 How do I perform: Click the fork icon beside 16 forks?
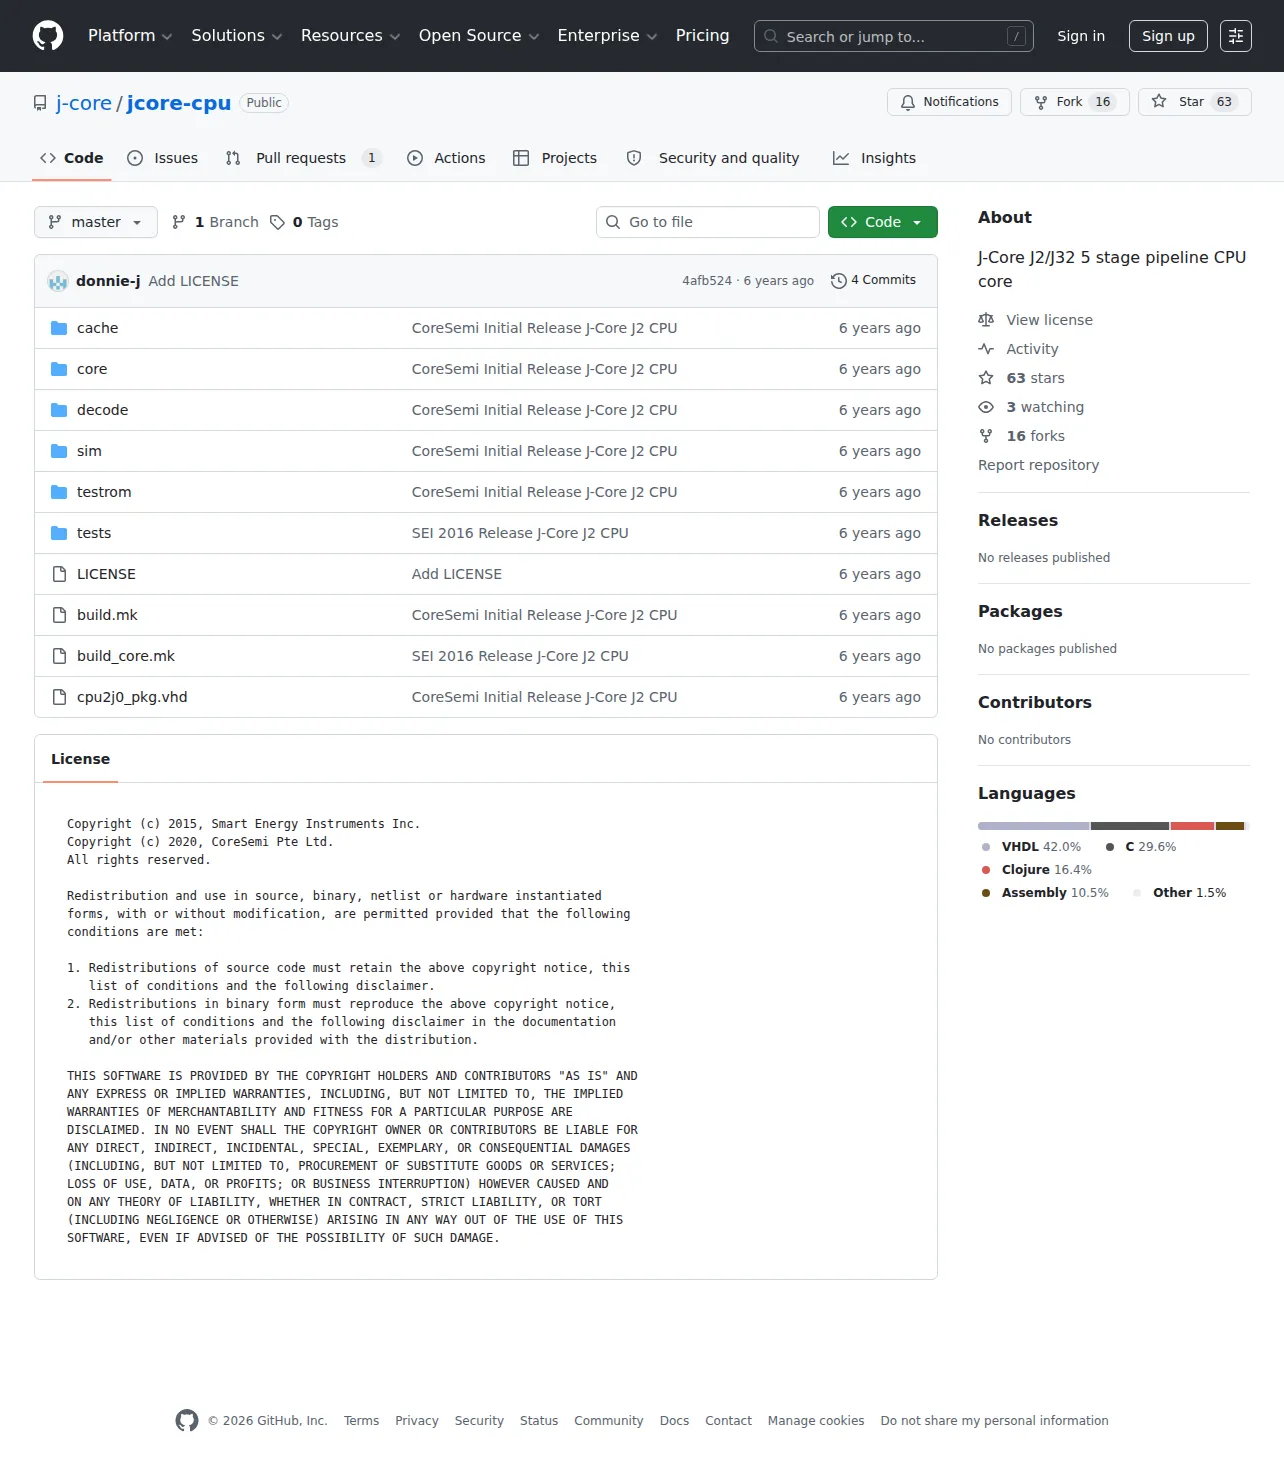tap(986, 436)
